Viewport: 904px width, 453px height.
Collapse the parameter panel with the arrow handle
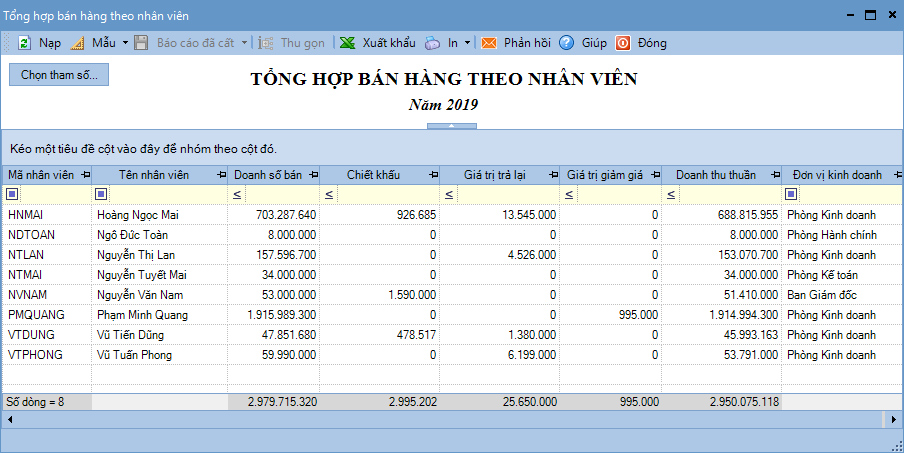pos(451,126)
